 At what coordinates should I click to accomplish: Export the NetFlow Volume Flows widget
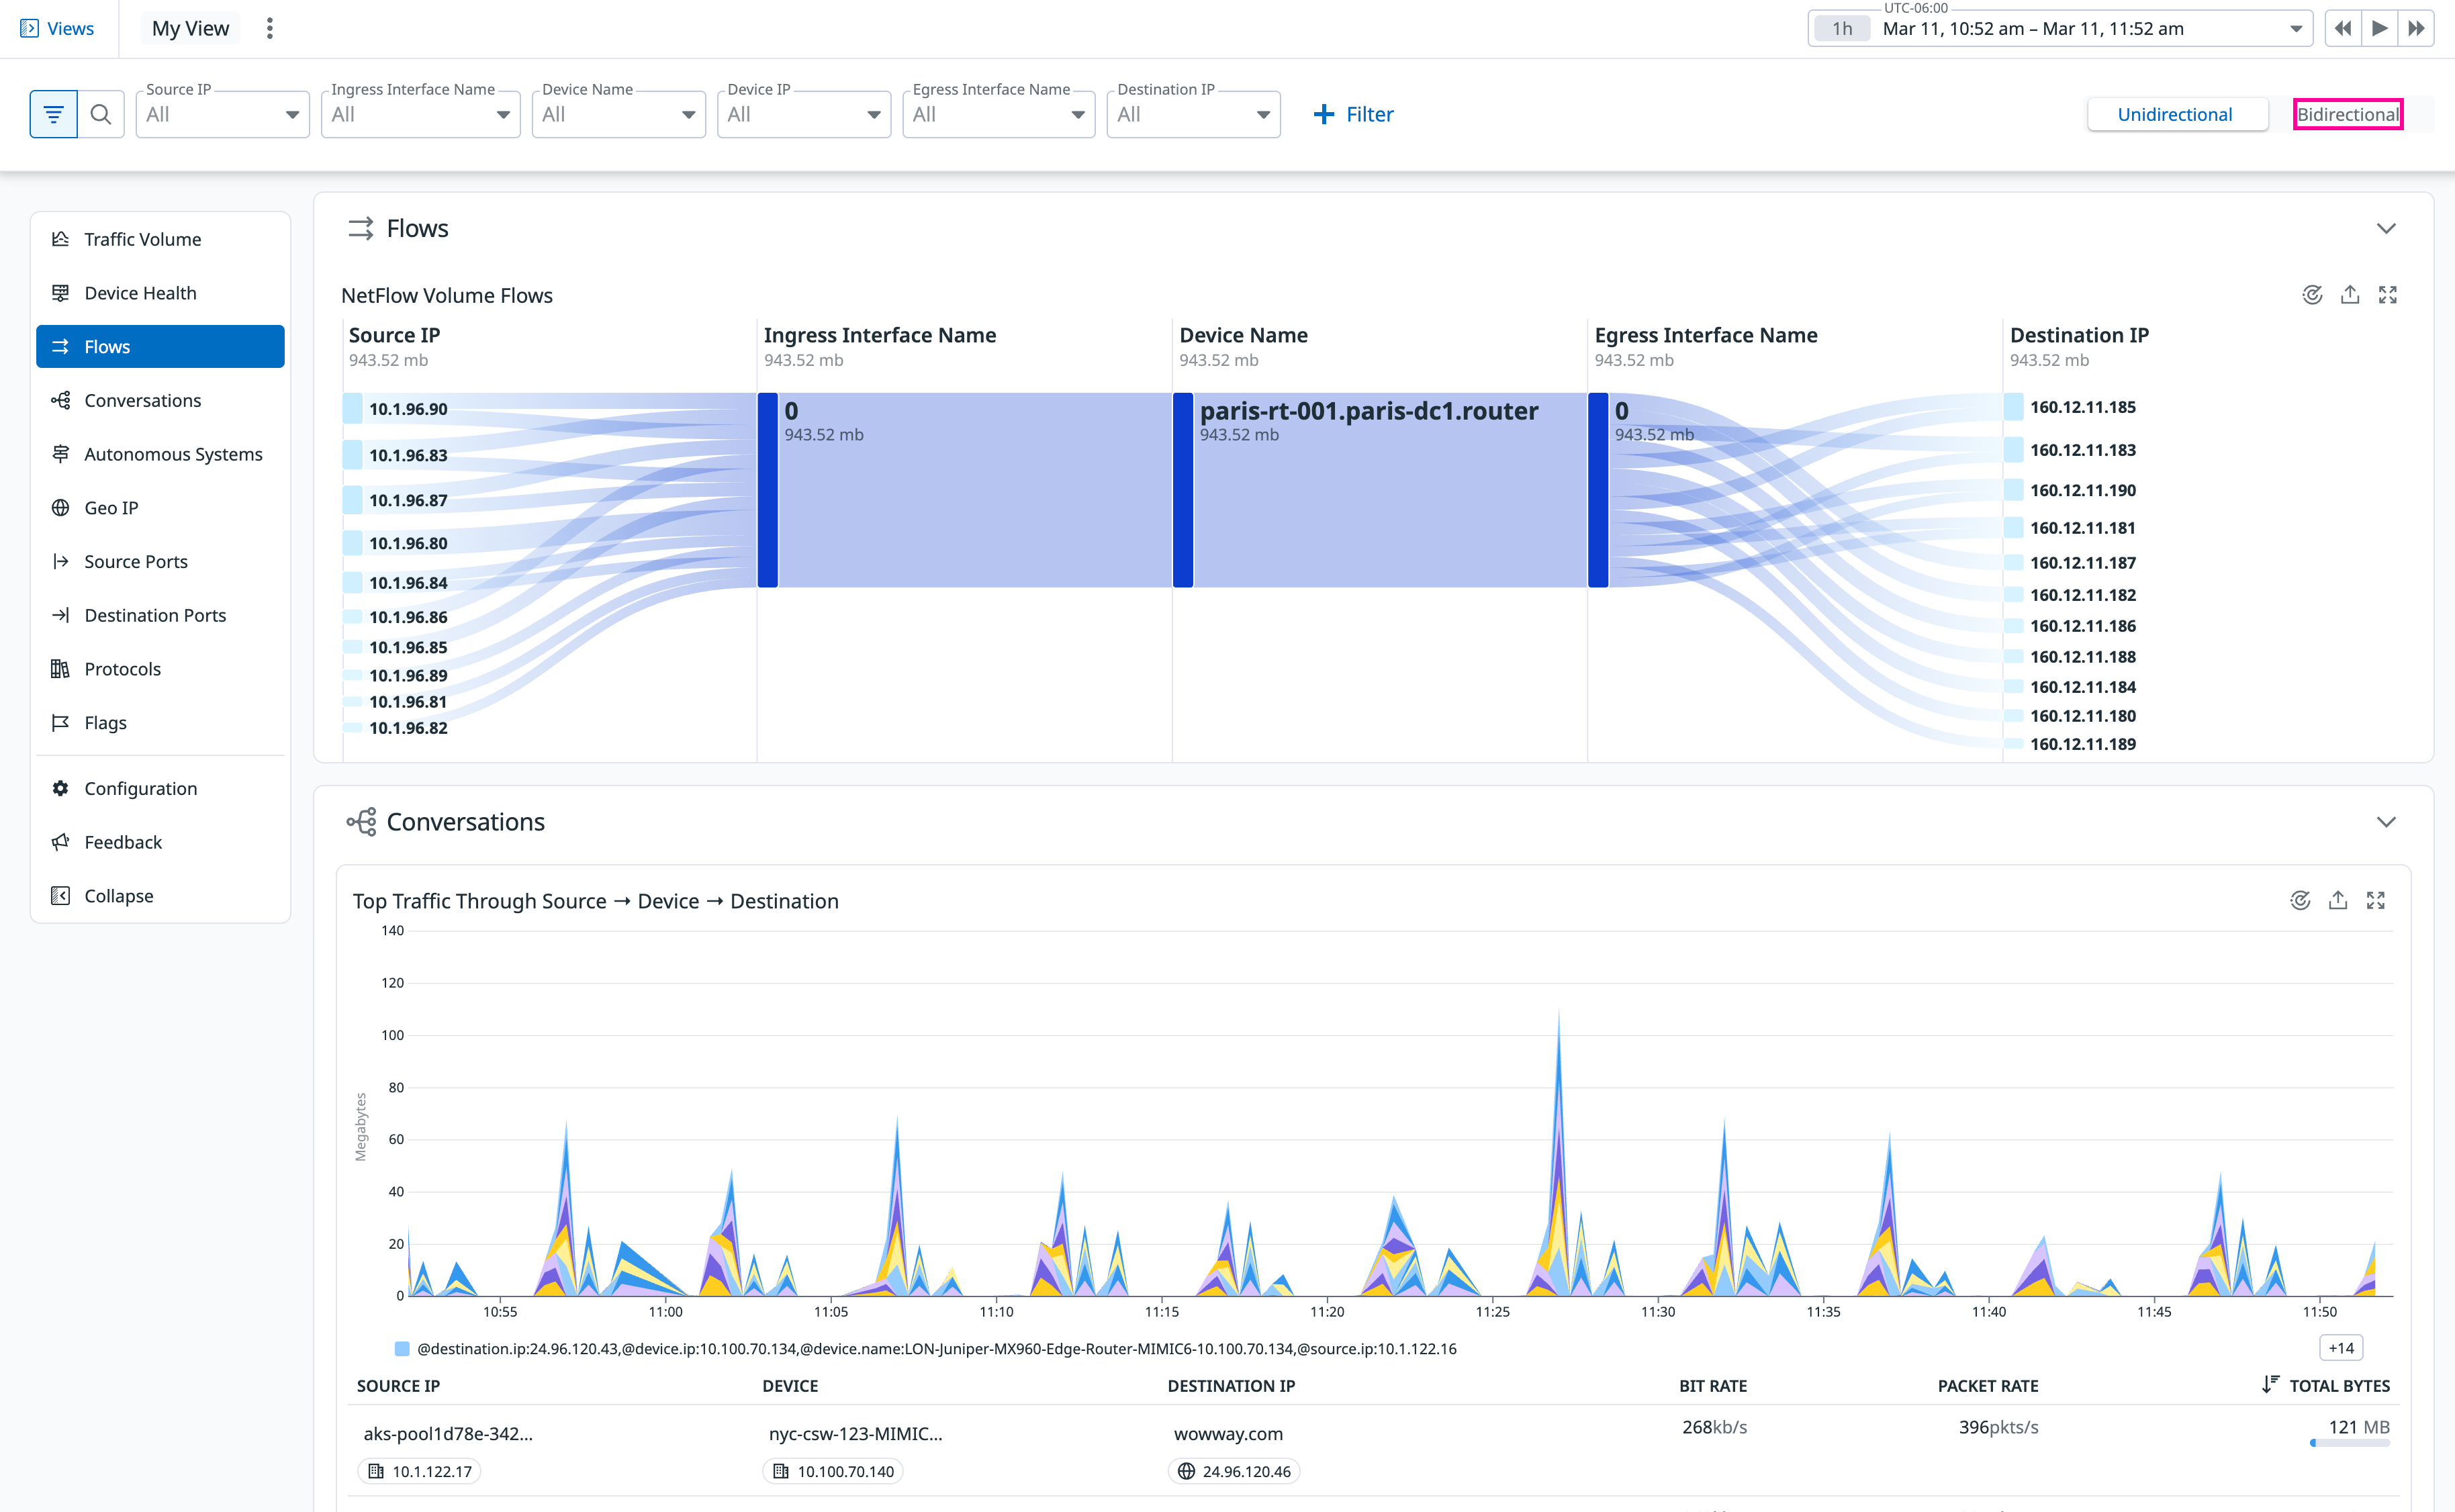pos(2350,295)
